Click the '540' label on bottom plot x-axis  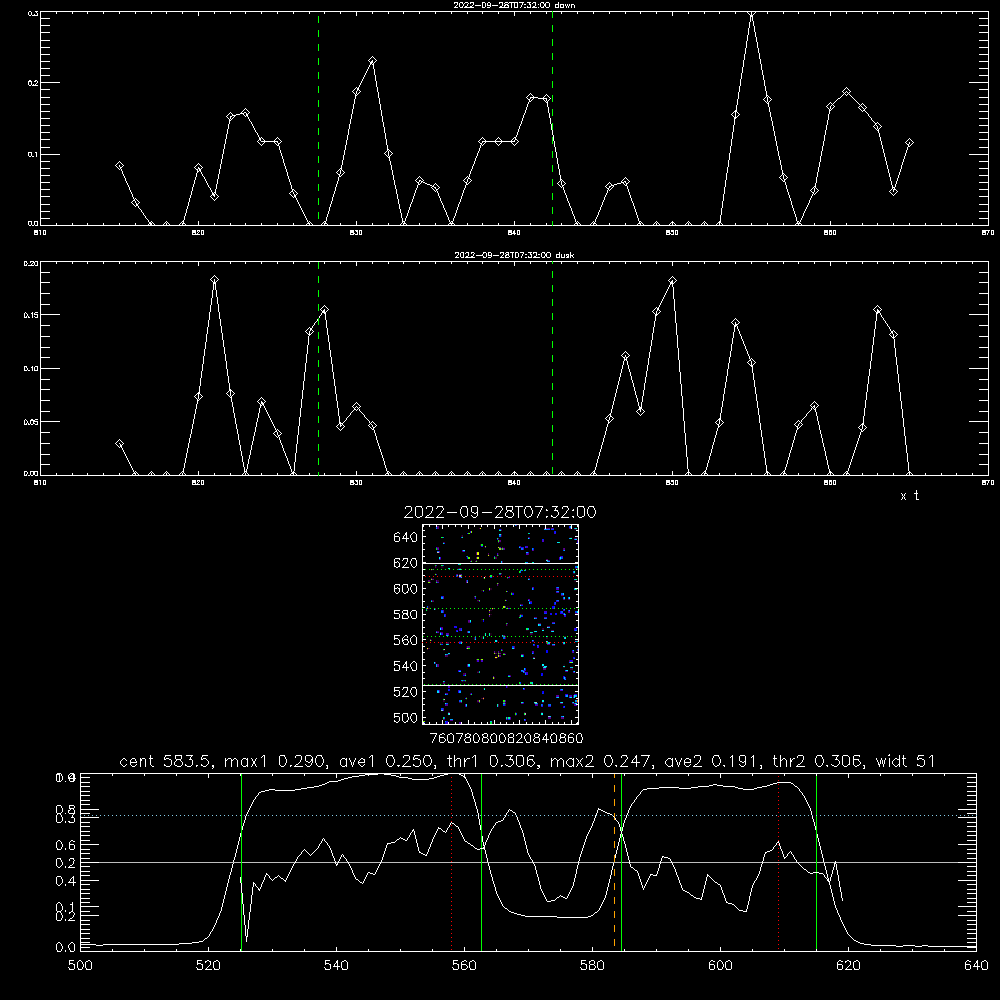[336, 965]
